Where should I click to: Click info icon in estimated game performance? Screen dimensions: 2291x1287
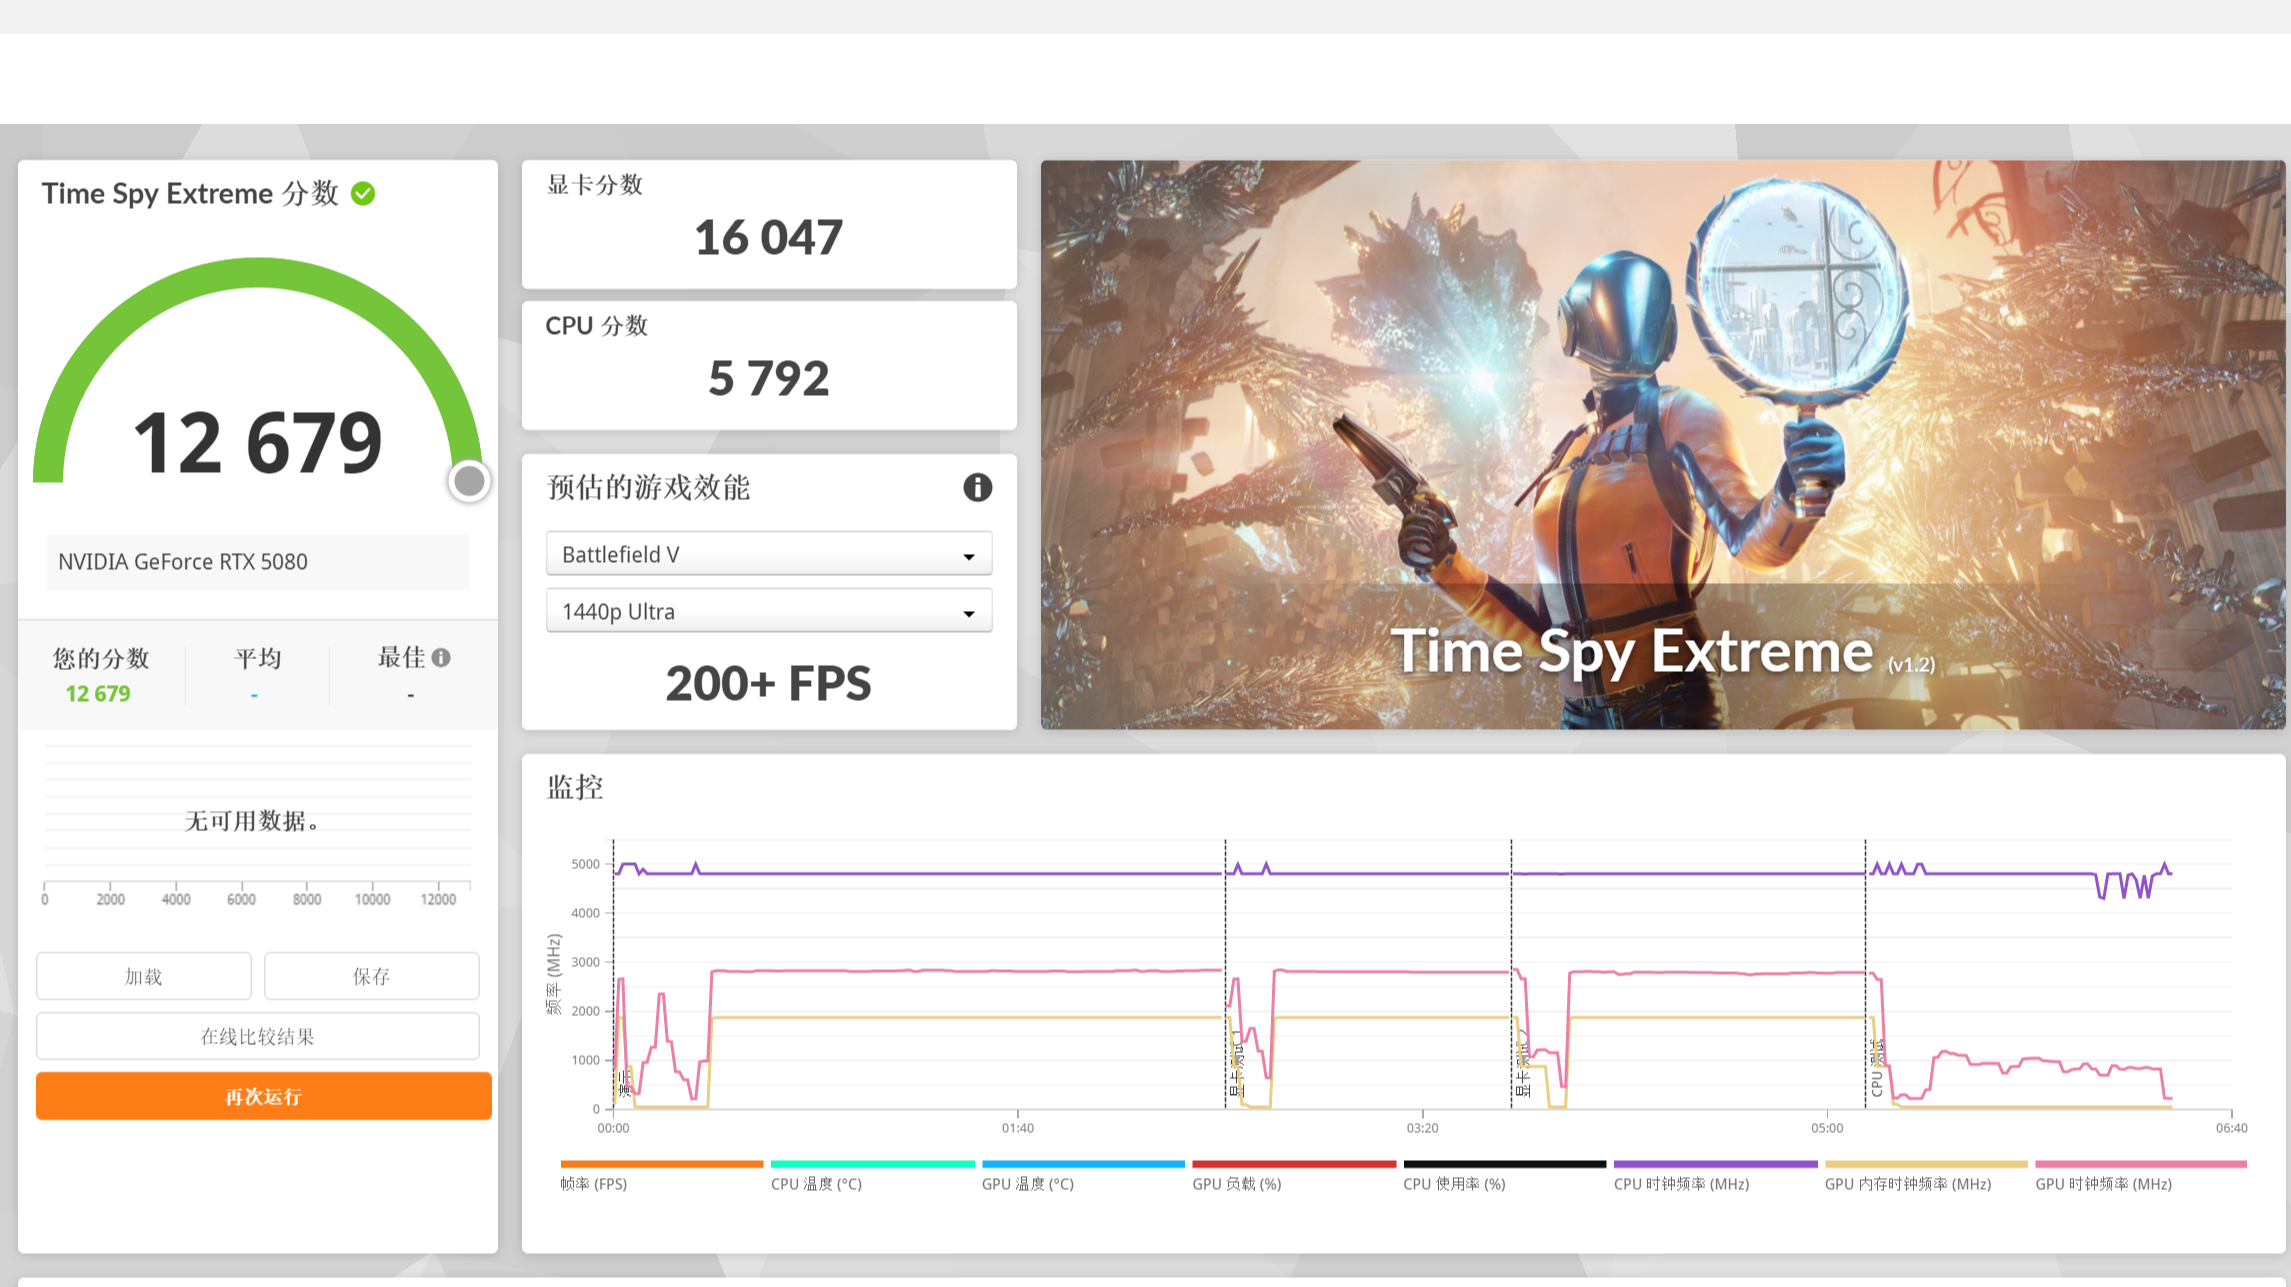tap(977, 487)
